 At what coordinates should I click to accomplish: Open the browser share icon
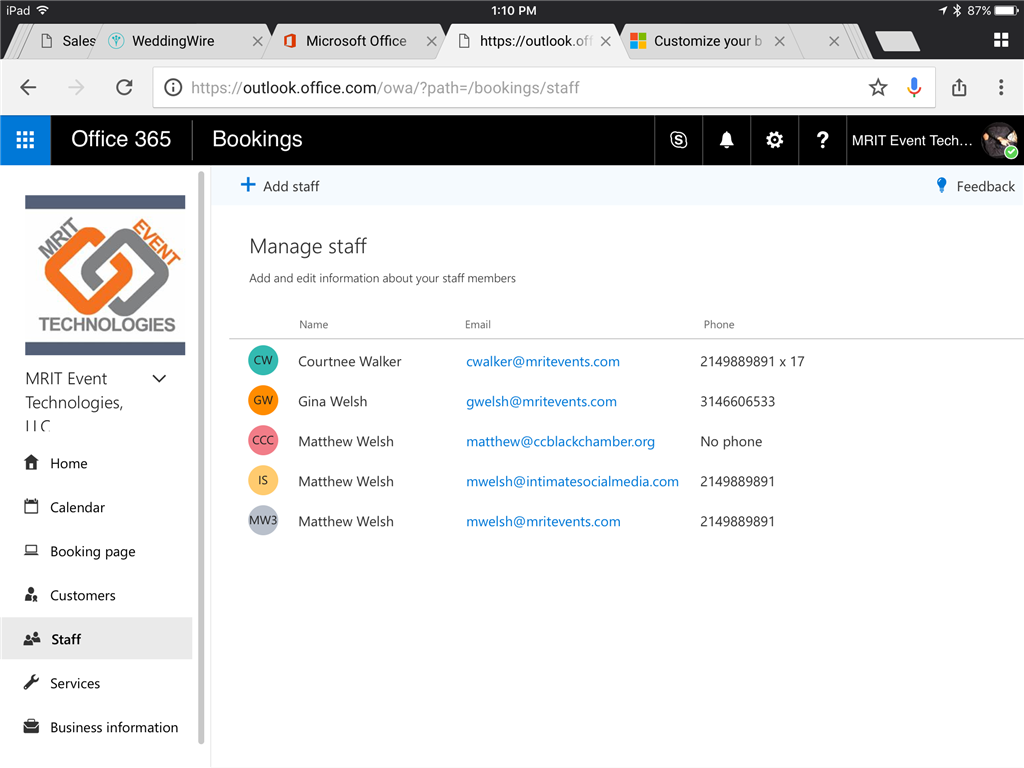959,88
